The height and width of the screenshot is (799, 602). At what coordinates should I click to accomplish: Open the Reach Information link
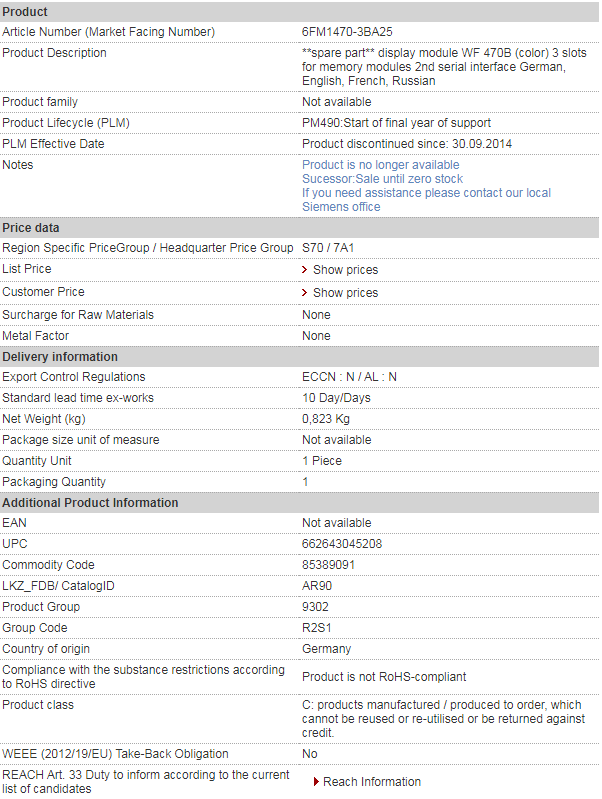coord(372,782)
